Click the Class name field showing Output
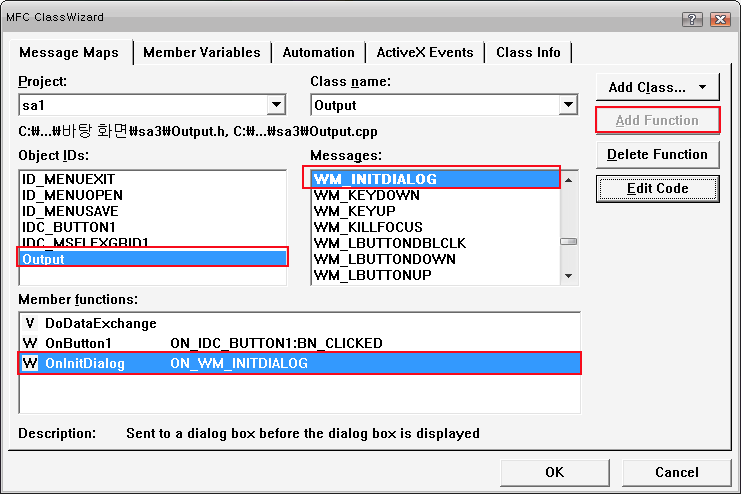Screen dimensions: 741x494 coord(444,105)
